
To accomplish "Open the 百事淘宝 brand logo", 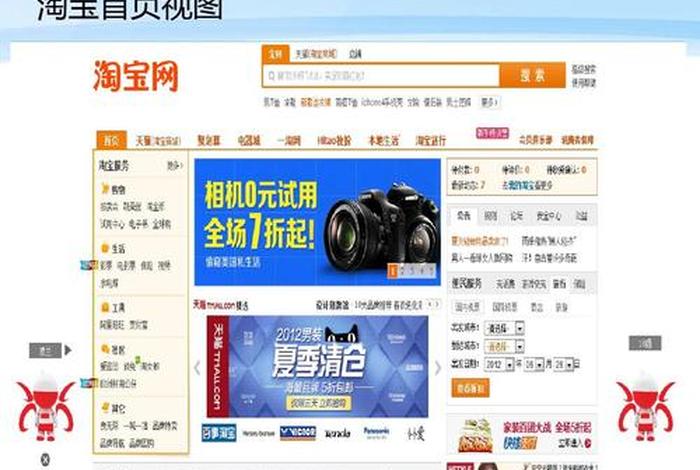I will pyautogui.click(x=219, y=433).
